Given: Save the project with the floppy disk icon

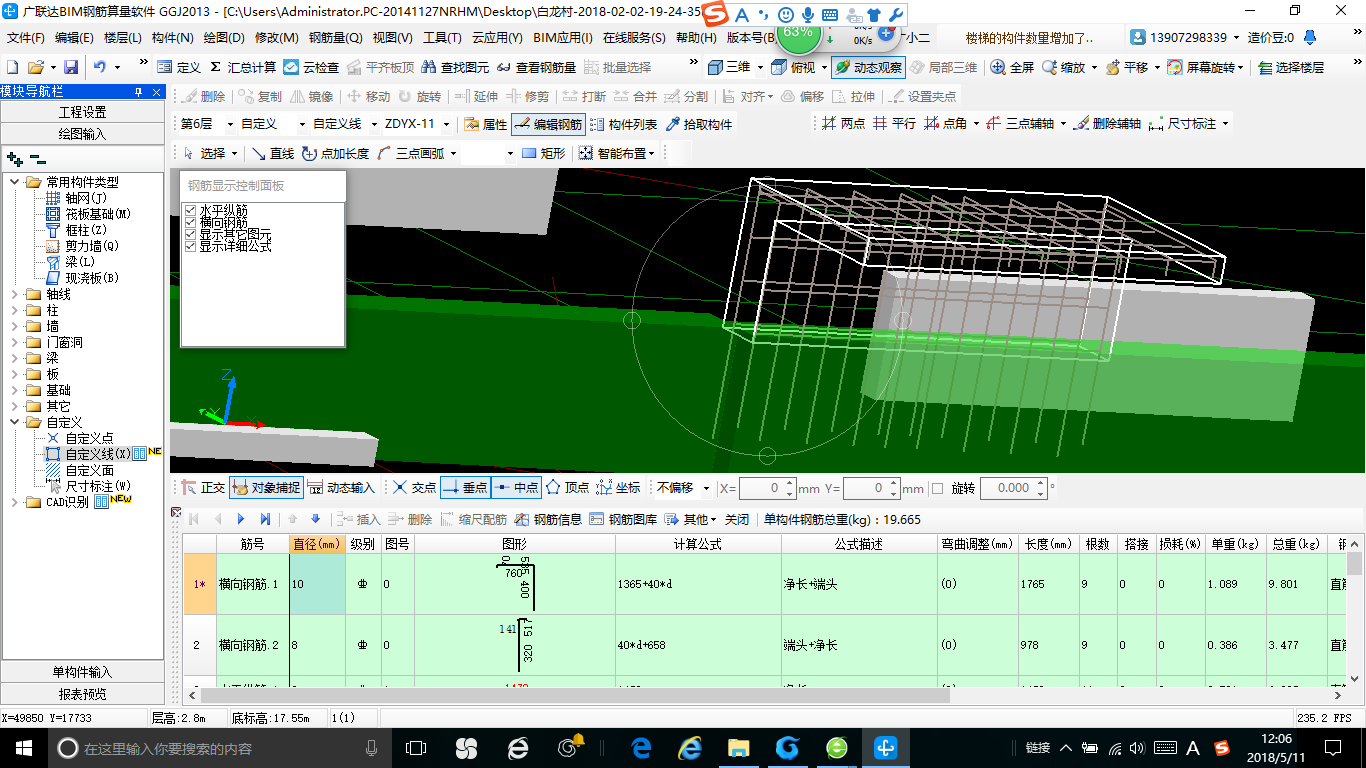Looking at the screenshot, I should (x=71, y=67).
